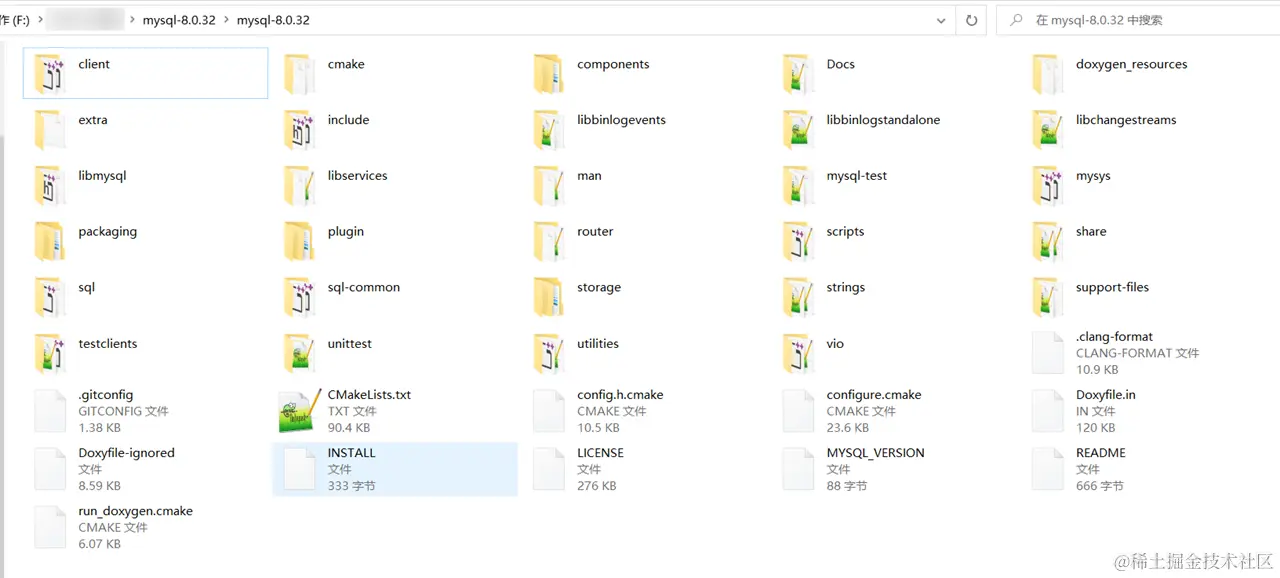The height and width of the screenshot is (578, 1280).
Task: Pick the router folder icon
Action: pos(549,242)
